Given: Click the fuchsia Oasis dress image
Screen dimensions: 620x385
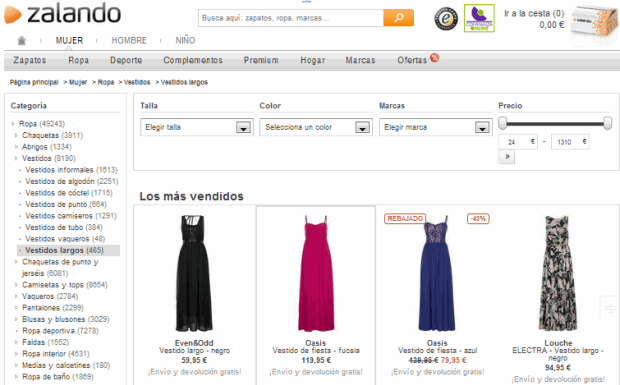Looking at the screenshot, I should (316, 273).
